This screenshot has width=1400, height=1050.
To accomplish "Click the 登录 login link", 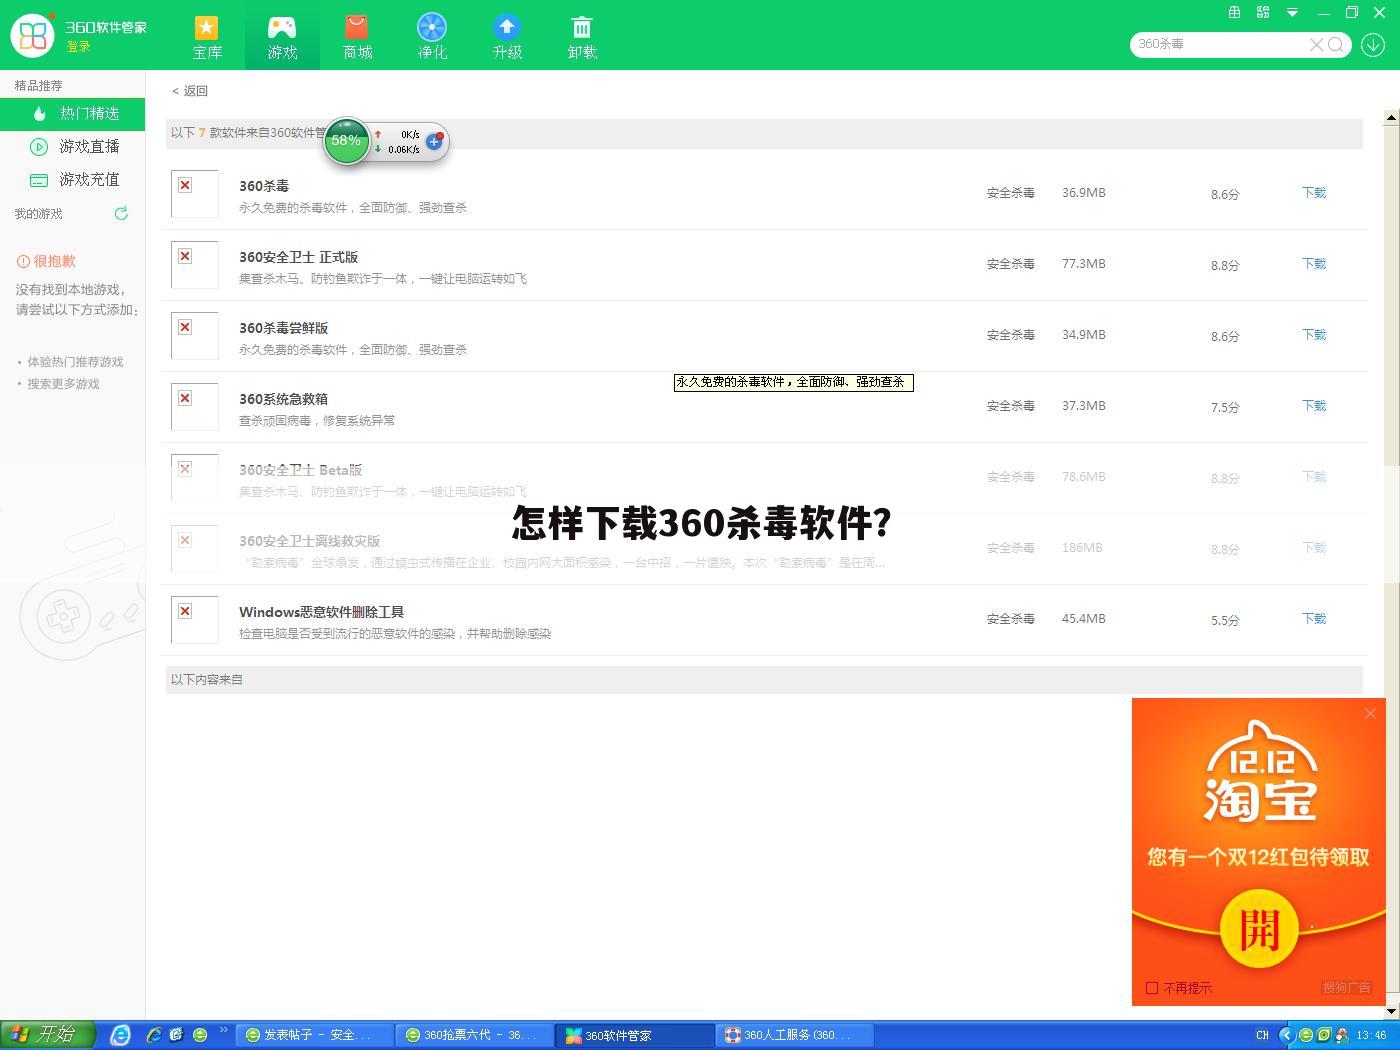I will 78,47.
